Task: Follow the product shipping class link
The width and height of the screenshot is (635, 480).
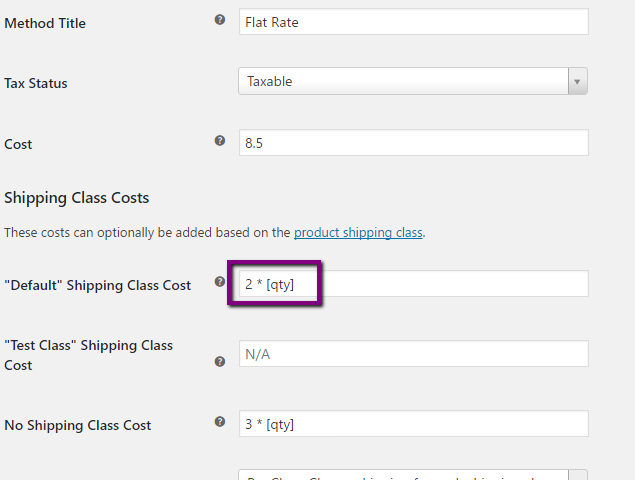Action: 358,233
